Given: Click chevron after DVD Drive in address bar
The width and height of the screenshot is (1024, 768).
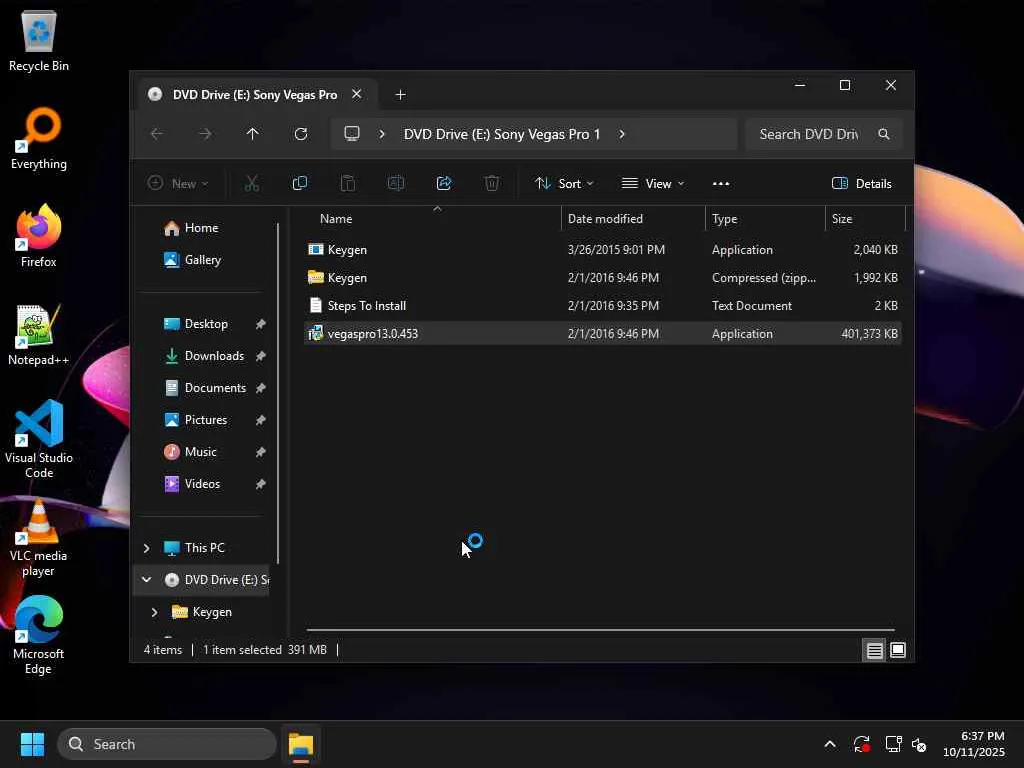Looking at the screenshot, I should 622,134.
